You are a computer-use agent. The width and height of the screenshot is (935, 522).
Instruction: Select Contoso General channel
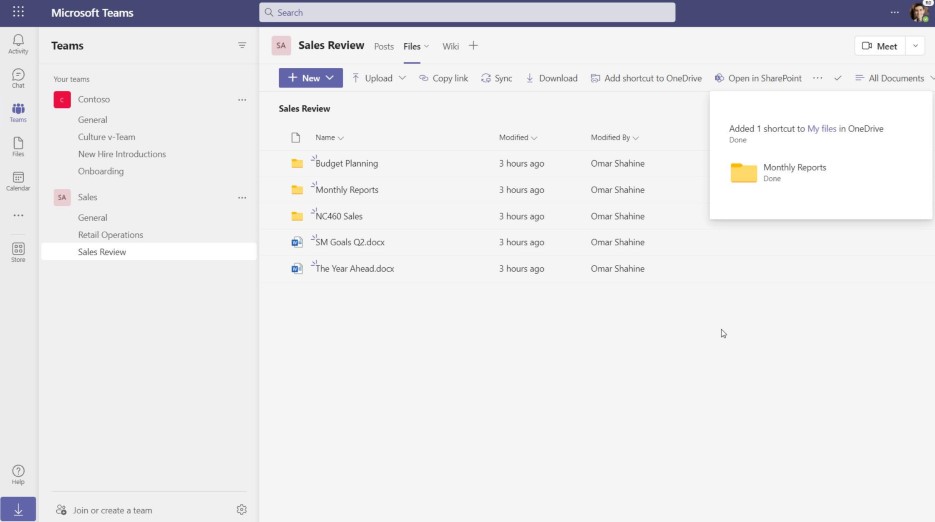point(92,120)
